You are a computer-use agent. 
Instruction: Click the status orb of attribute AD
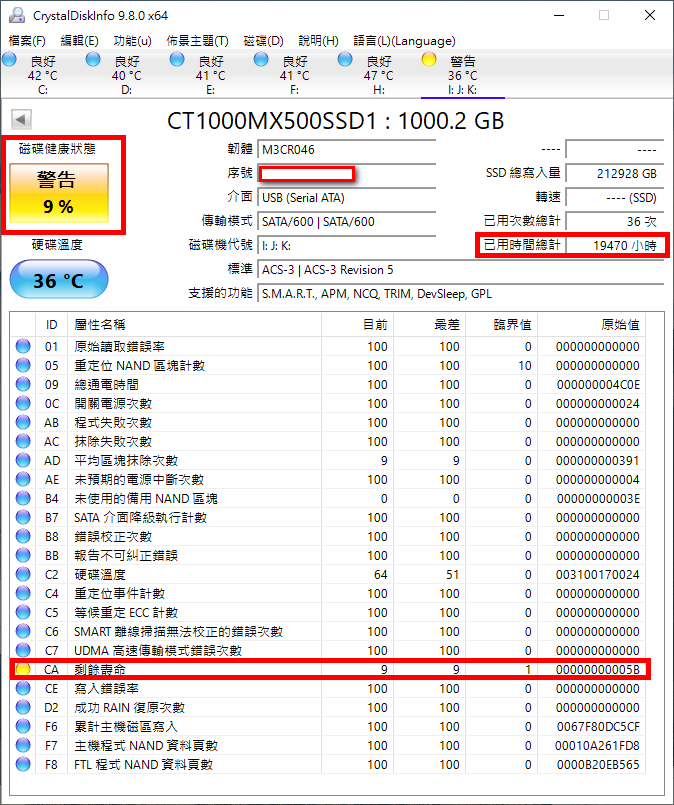(x=23, y=460)
